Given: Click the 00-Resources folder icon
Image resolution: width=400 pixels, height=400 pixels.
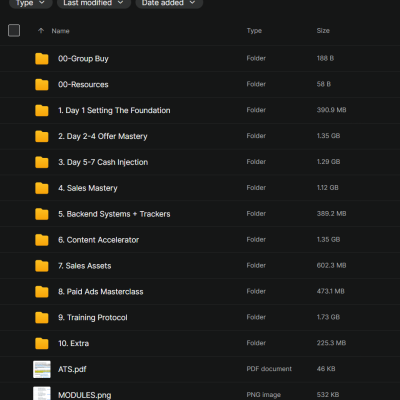Looking at the screenshot, I should (42, 84).
